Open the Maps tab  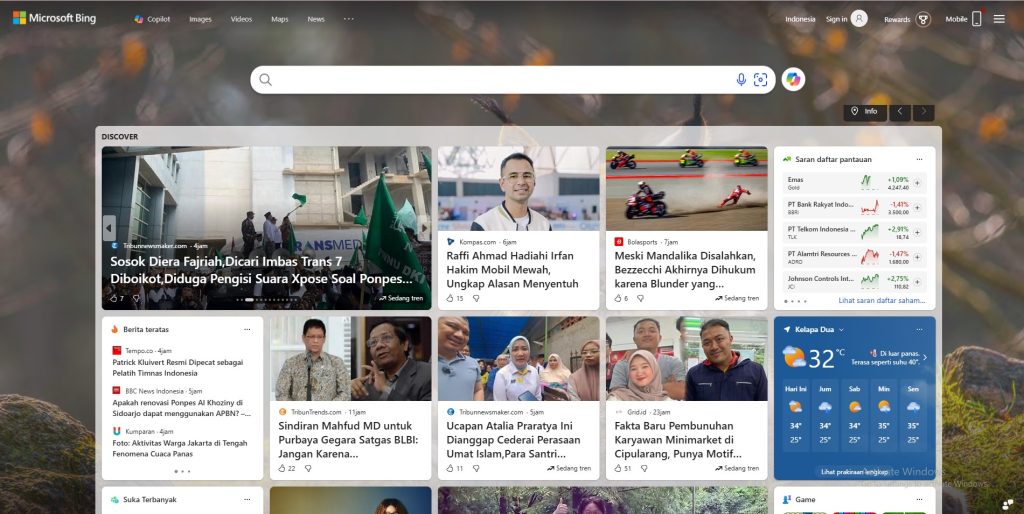point(279,19)
